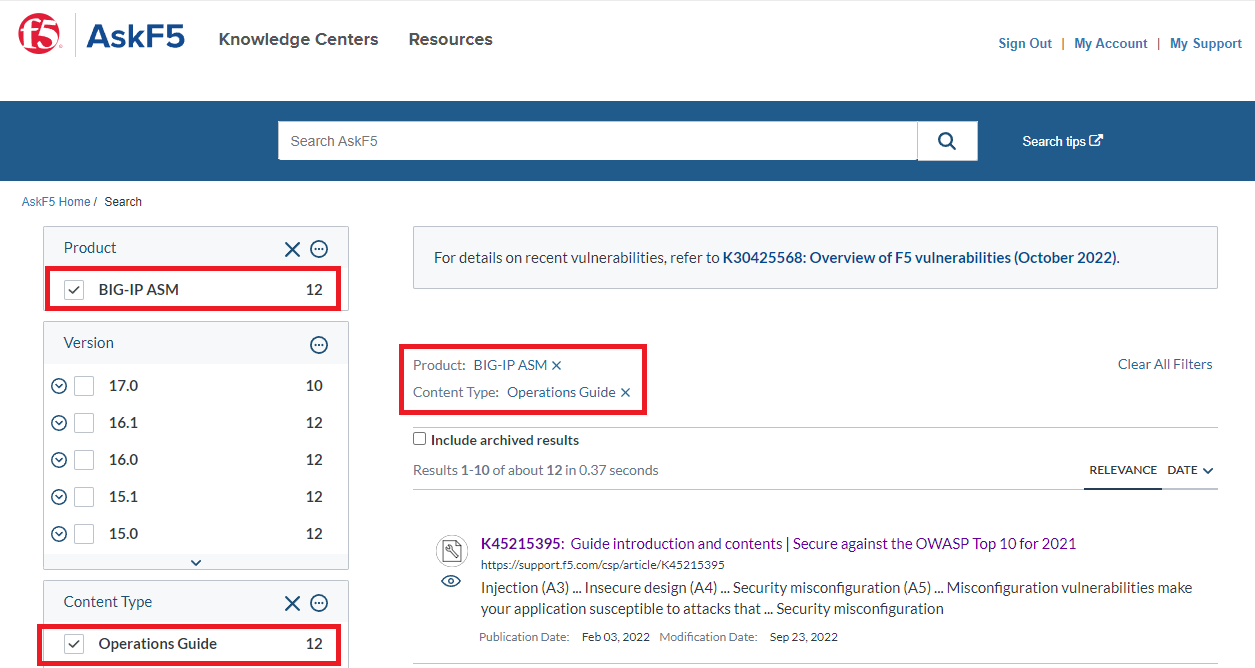Open Search tips link
Image resolution: width=1255 pixels, height=668 pixels.
[1062, 141]
